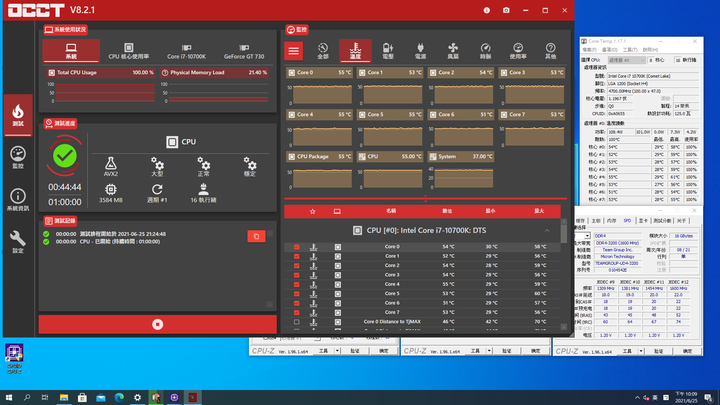Screen dimensions: 720x405
Task: Select the voltage battery sensor category
Action: click(388, 51)
